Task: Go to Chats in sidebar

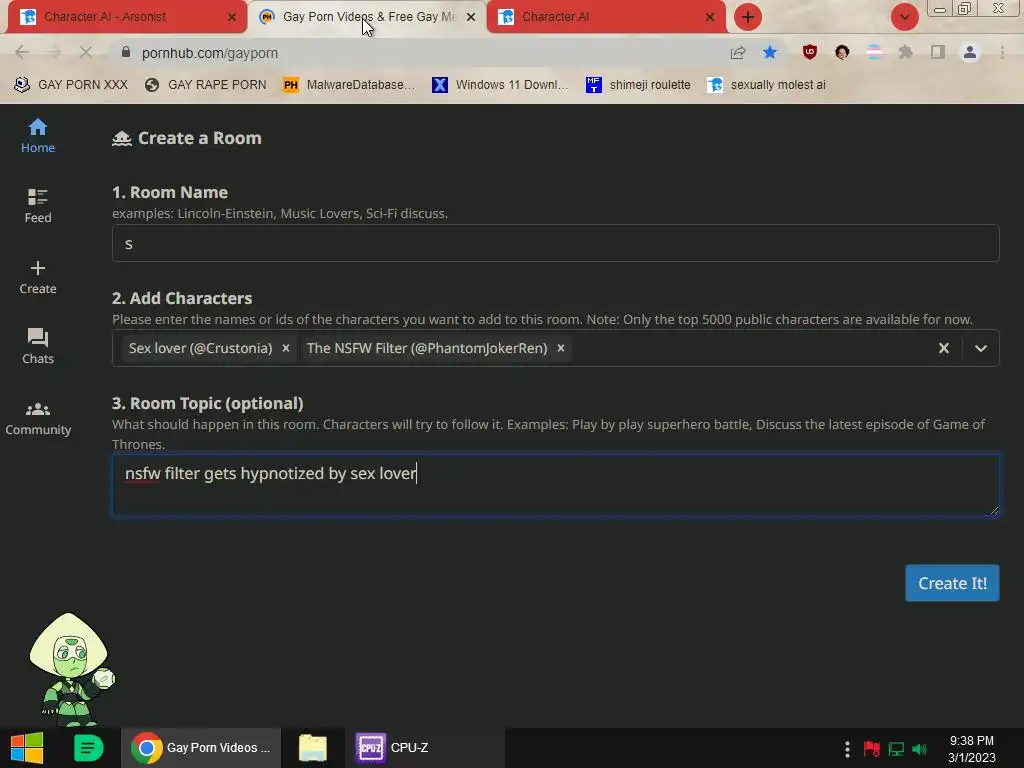Action: point(38,346)
